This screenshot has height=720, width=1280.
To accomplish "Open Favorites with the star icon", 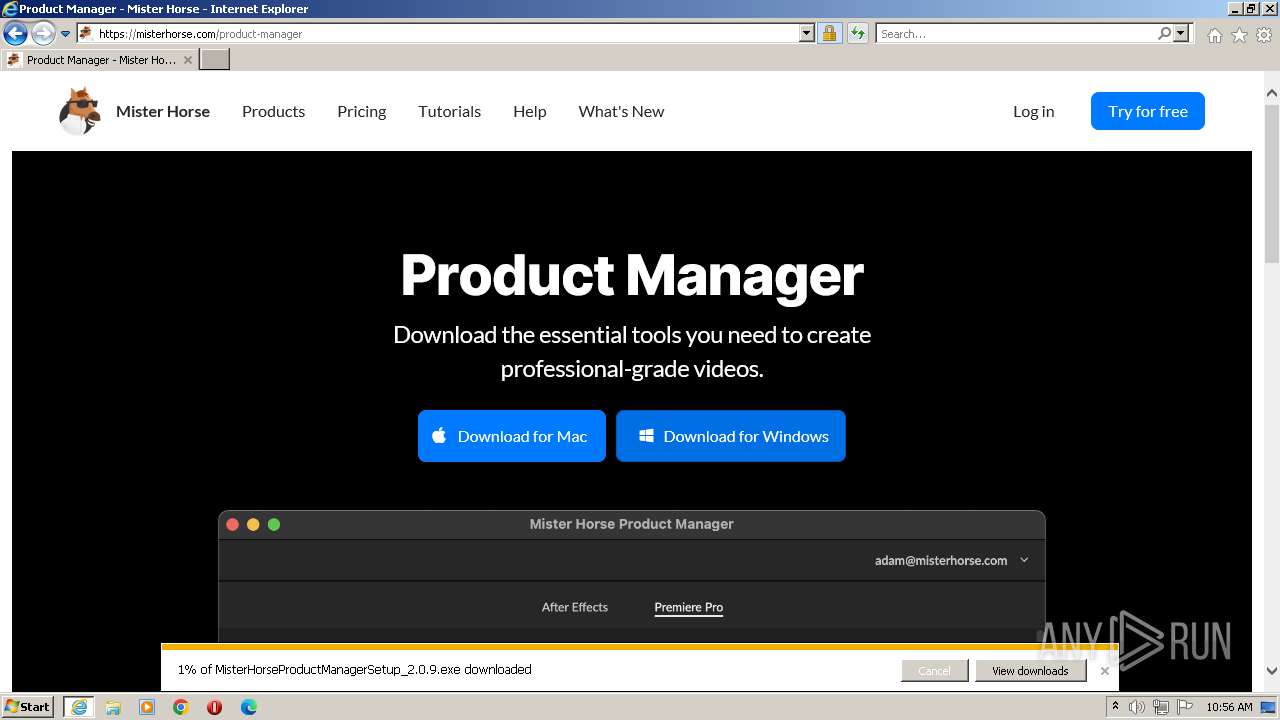I will click(1239, 35).
